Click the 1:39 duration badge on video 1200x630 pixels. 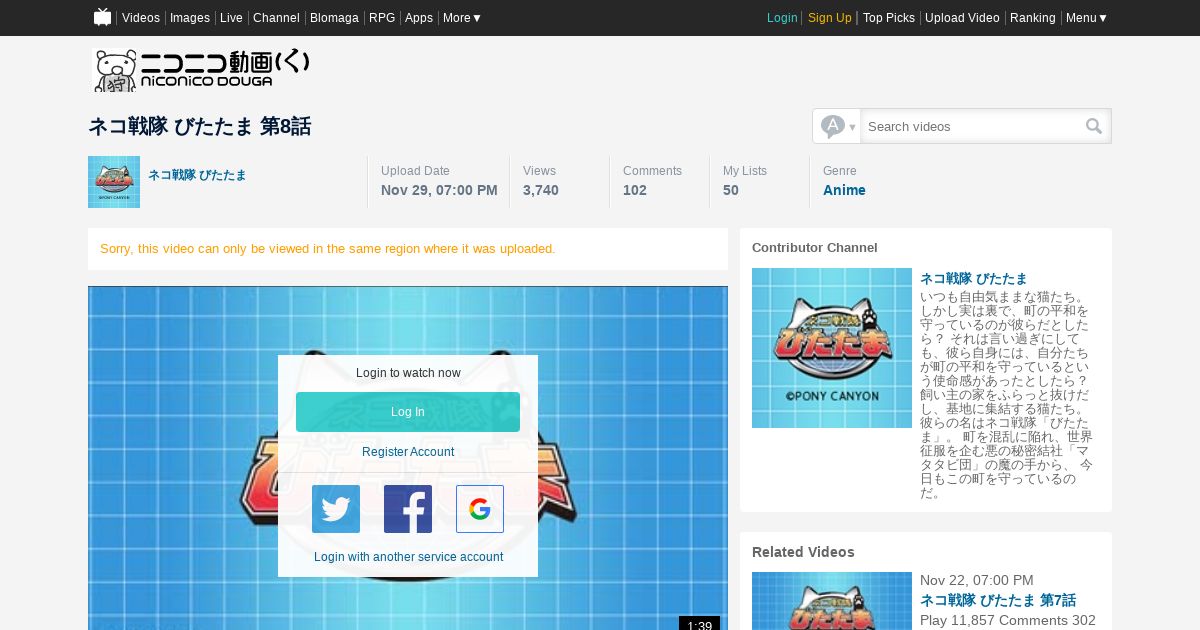[699, 624]
